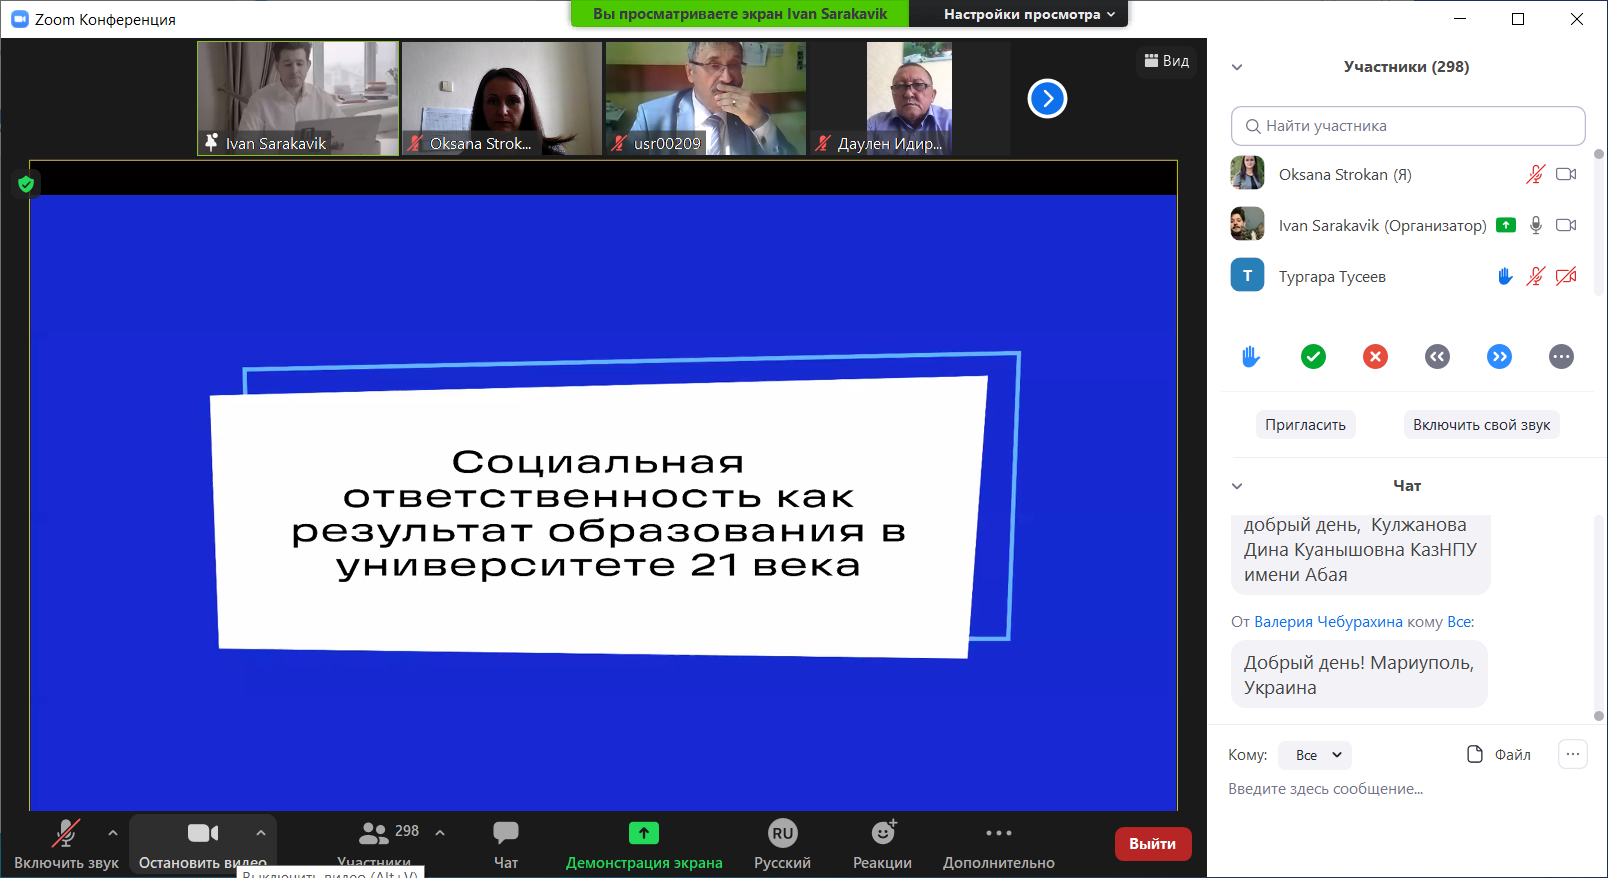Viewport: 1608px width, 878px height.
Task: Open chat options ellipsis button
Action: pos(1573,754)
